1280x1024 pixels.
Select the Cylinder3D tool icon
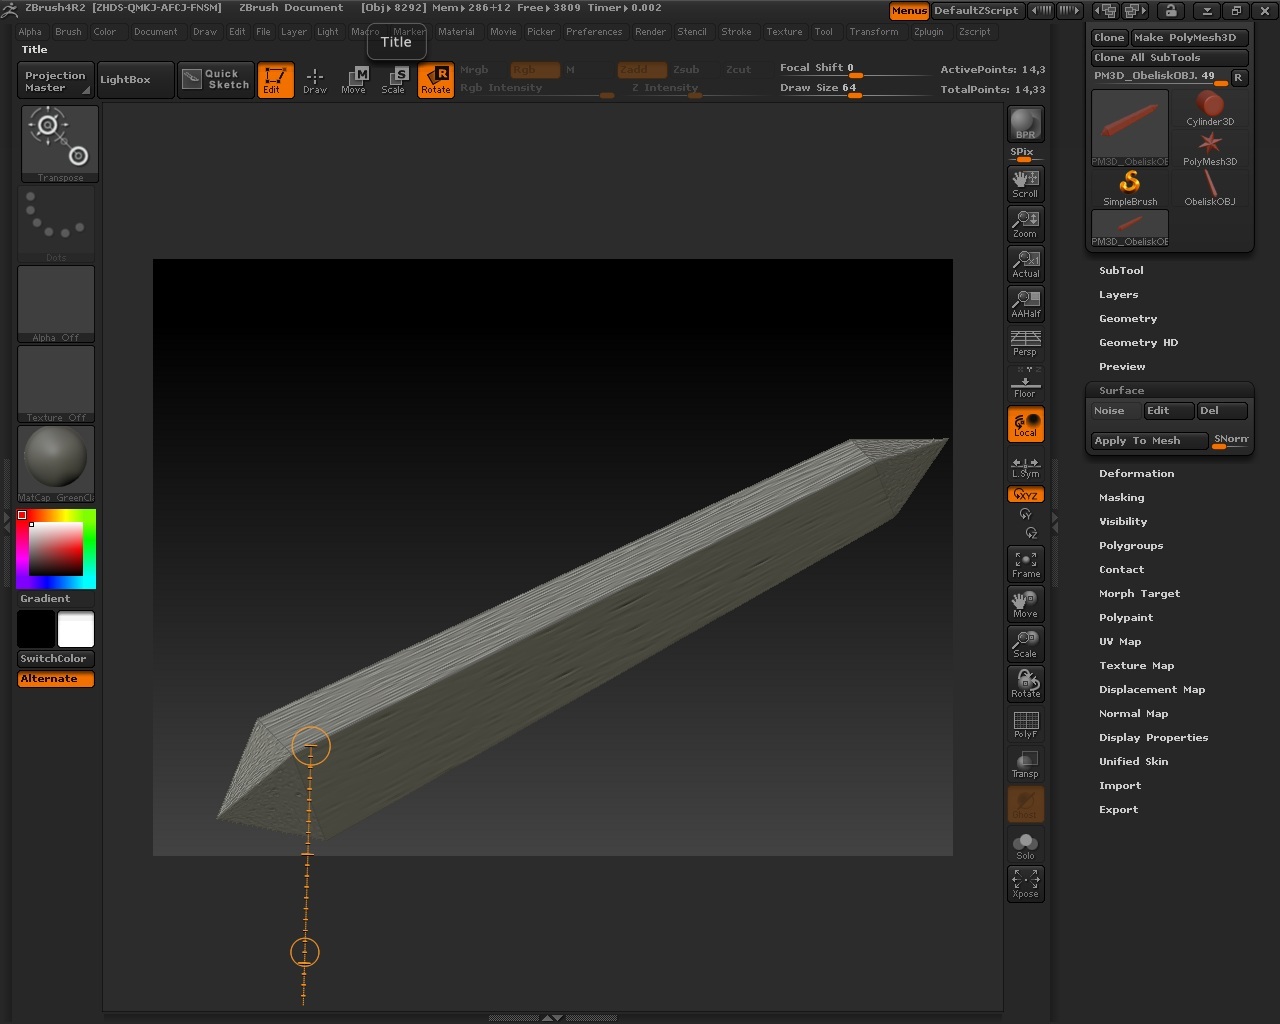pos(1210,108)
